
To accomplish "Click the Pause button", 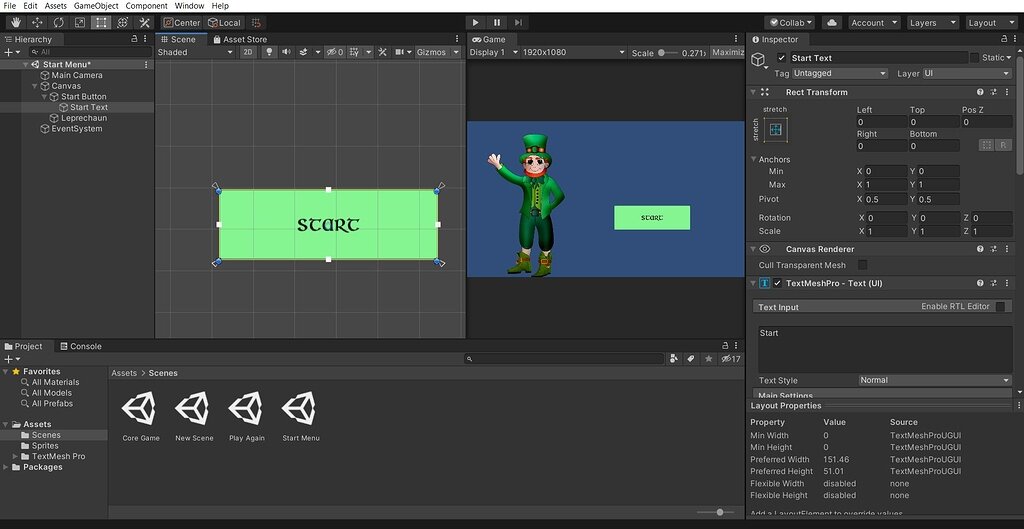I will 497,23.
